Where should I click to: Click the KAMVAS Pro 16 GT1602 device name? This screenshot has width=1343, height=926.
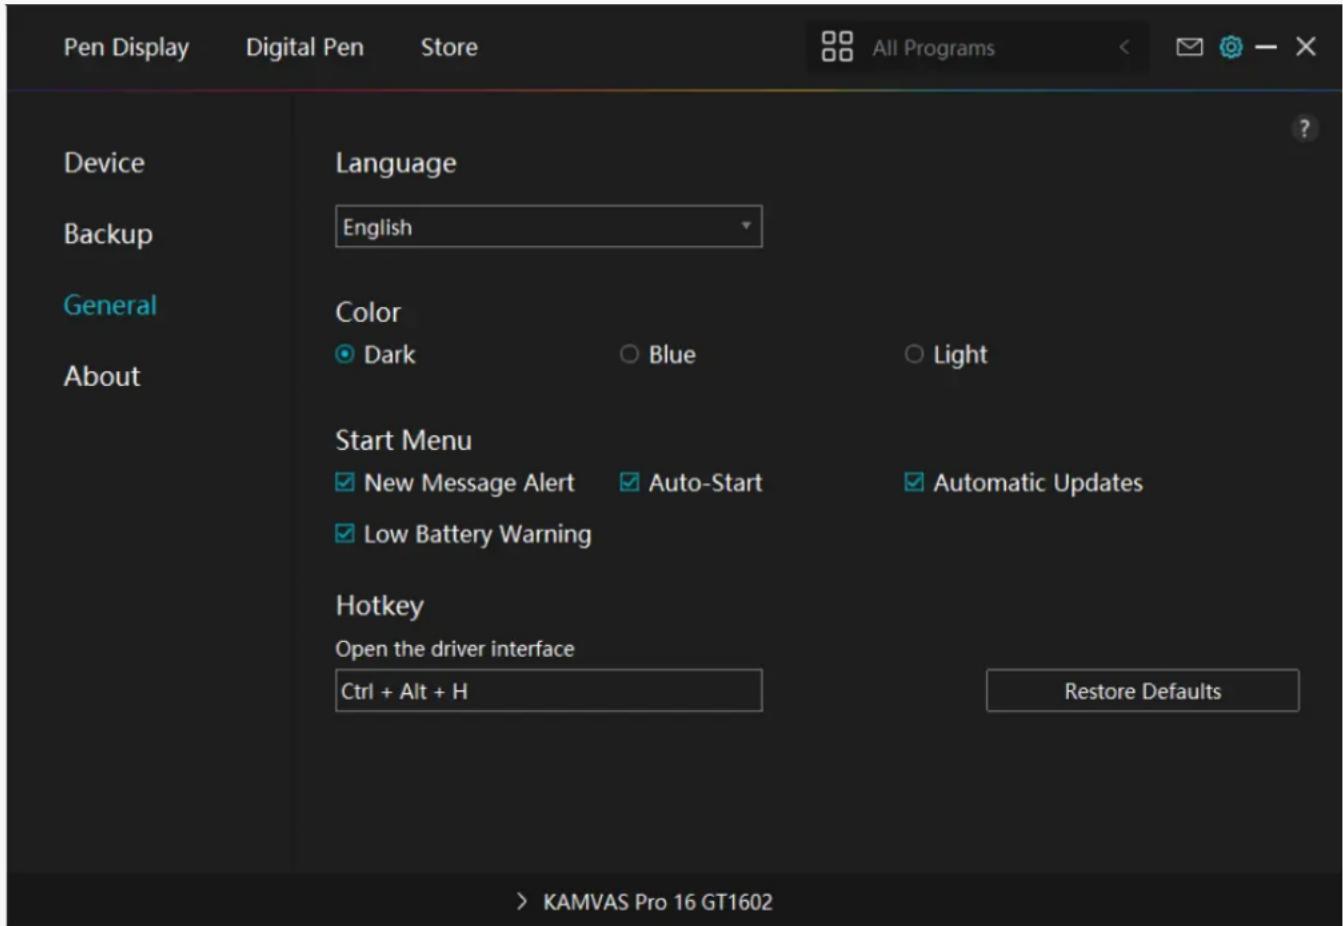pos(658,902)
